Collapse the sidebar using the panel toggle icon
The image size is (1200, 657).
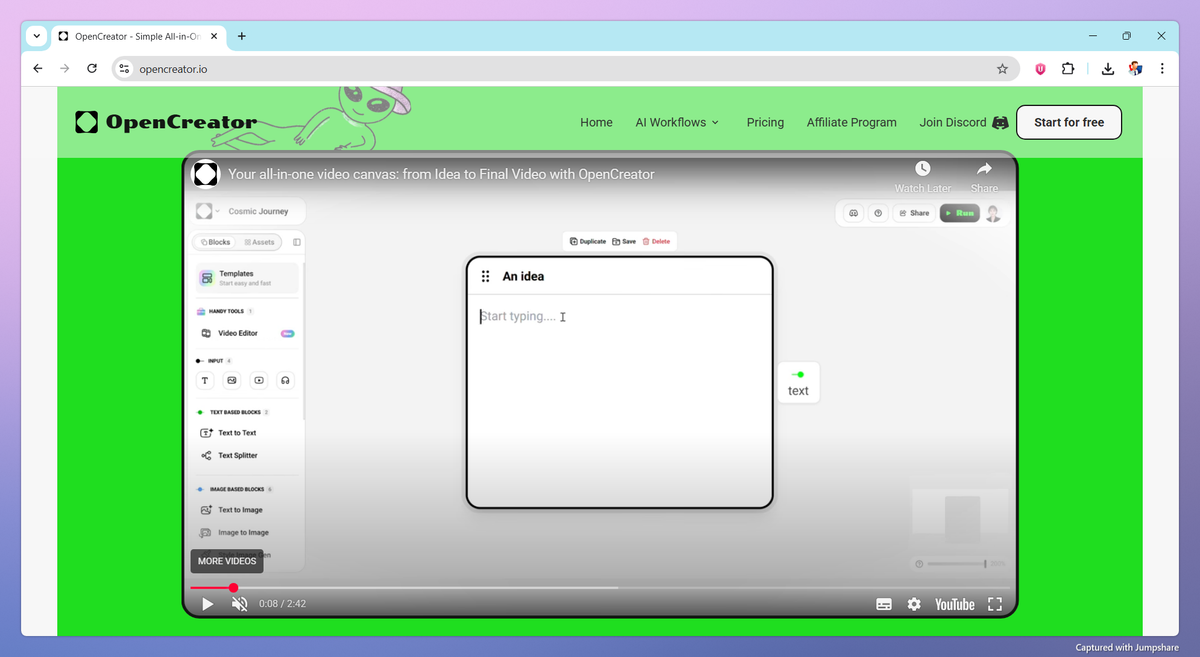point(296,241)
